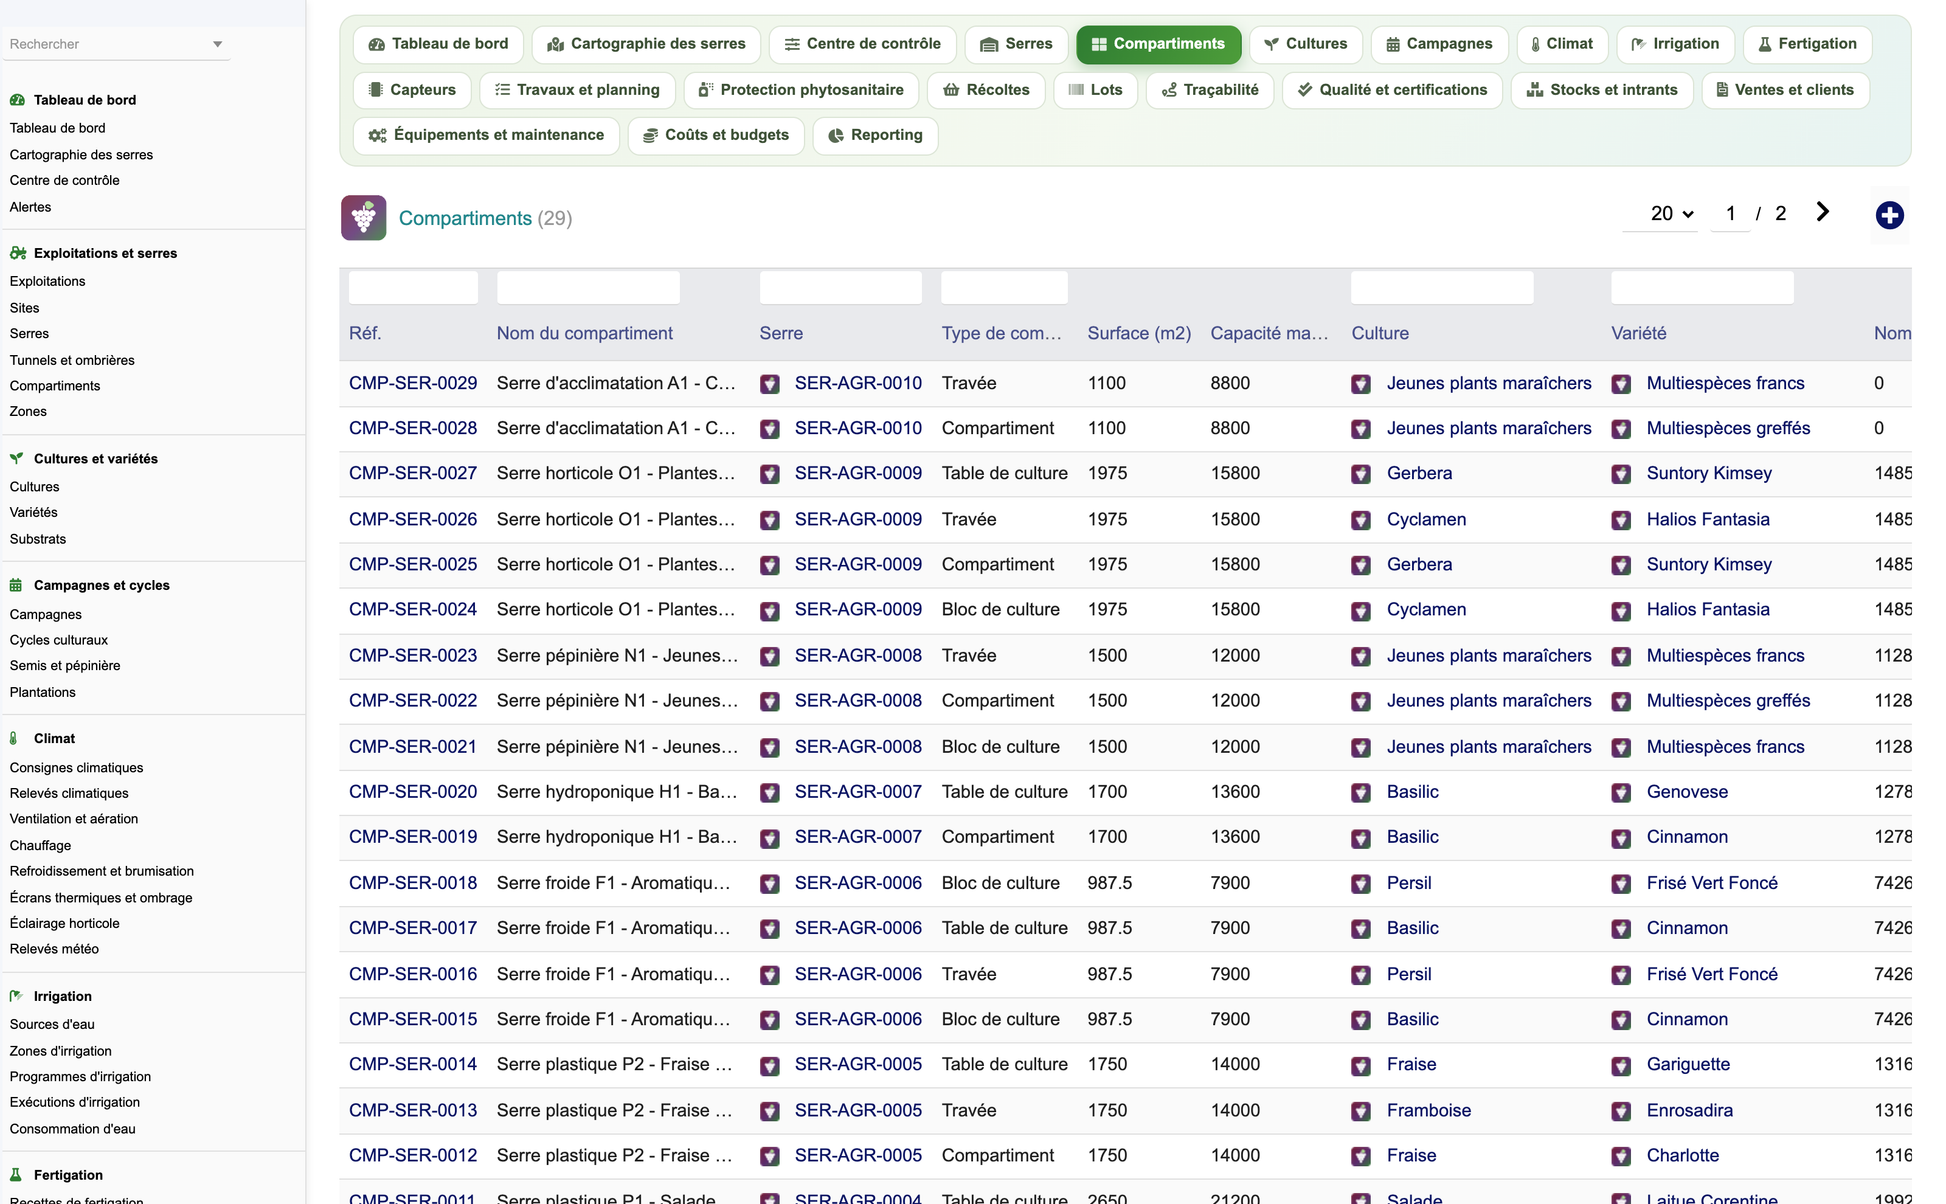The width and height of the screenshot is (1946, 1204).
Task: Follow the Suntory Kimsey link in row CMP-SER-0025
Action: tap(1709, 564)
